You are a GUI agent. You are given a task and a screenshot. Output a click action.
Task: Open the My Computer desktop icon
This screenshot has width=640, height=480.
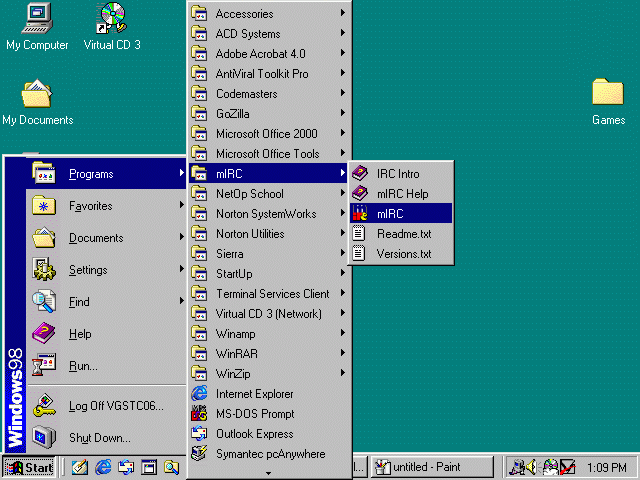(37, 27)
